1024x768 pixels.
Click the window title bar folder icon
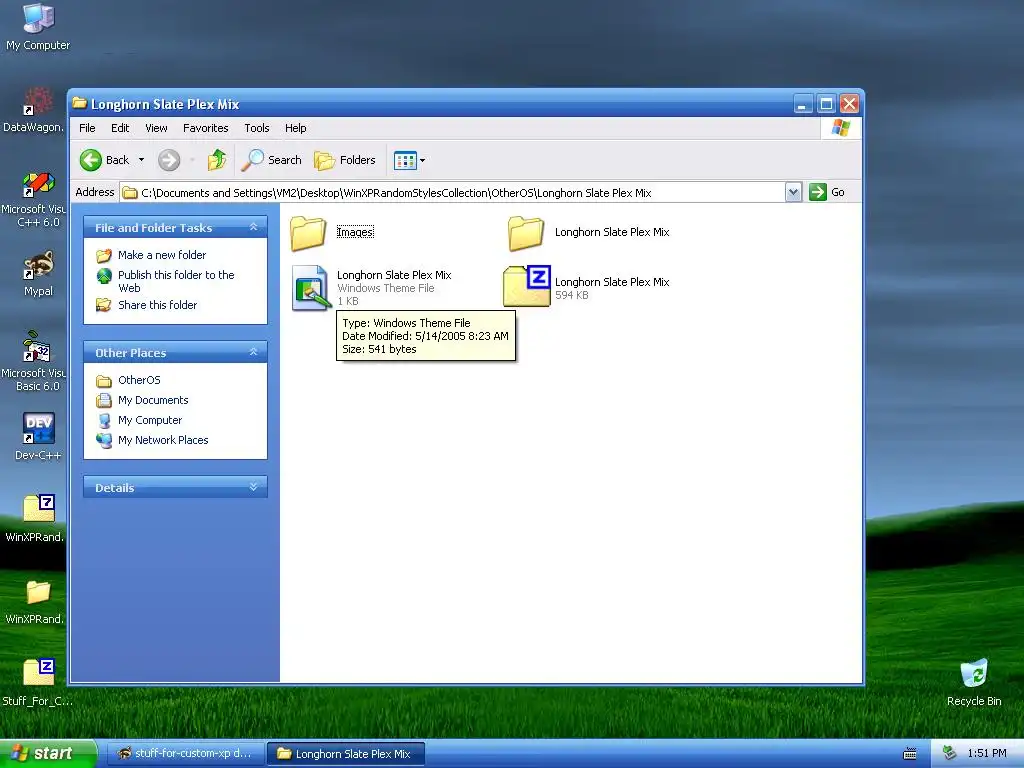pyautogui.click(x=80, y=103)
